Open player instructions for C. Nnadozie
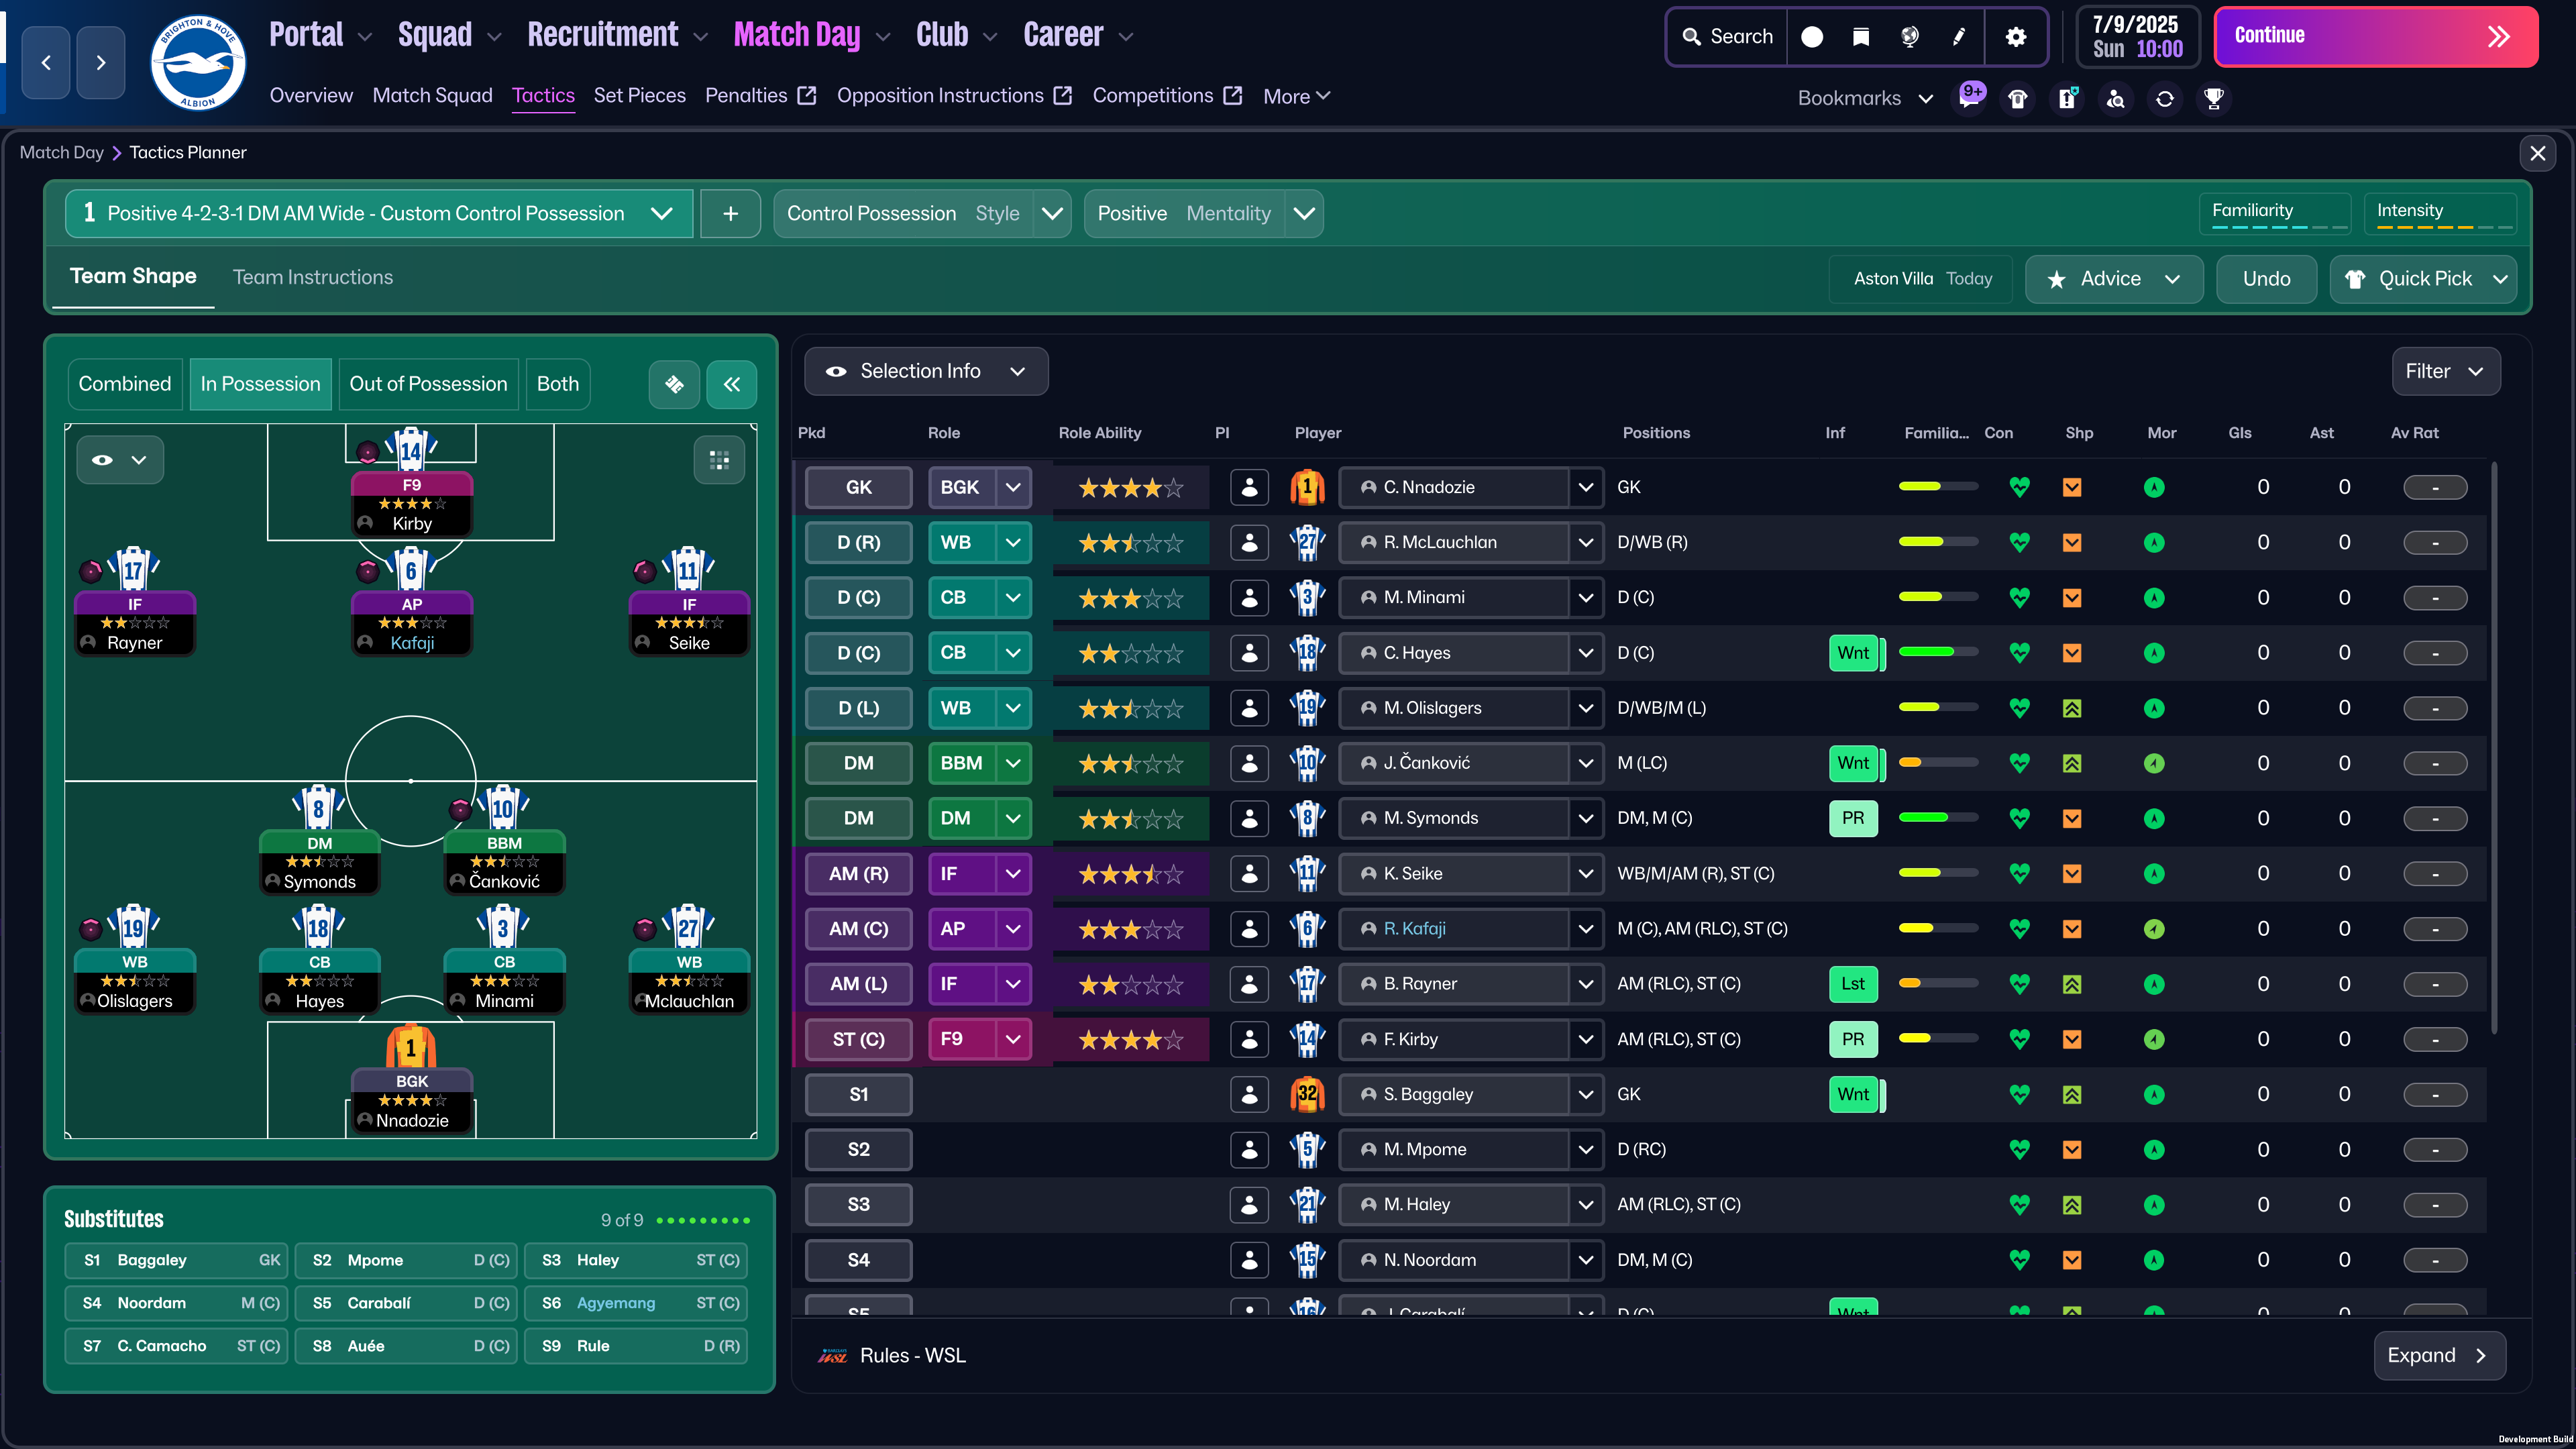 [1249, 488]
